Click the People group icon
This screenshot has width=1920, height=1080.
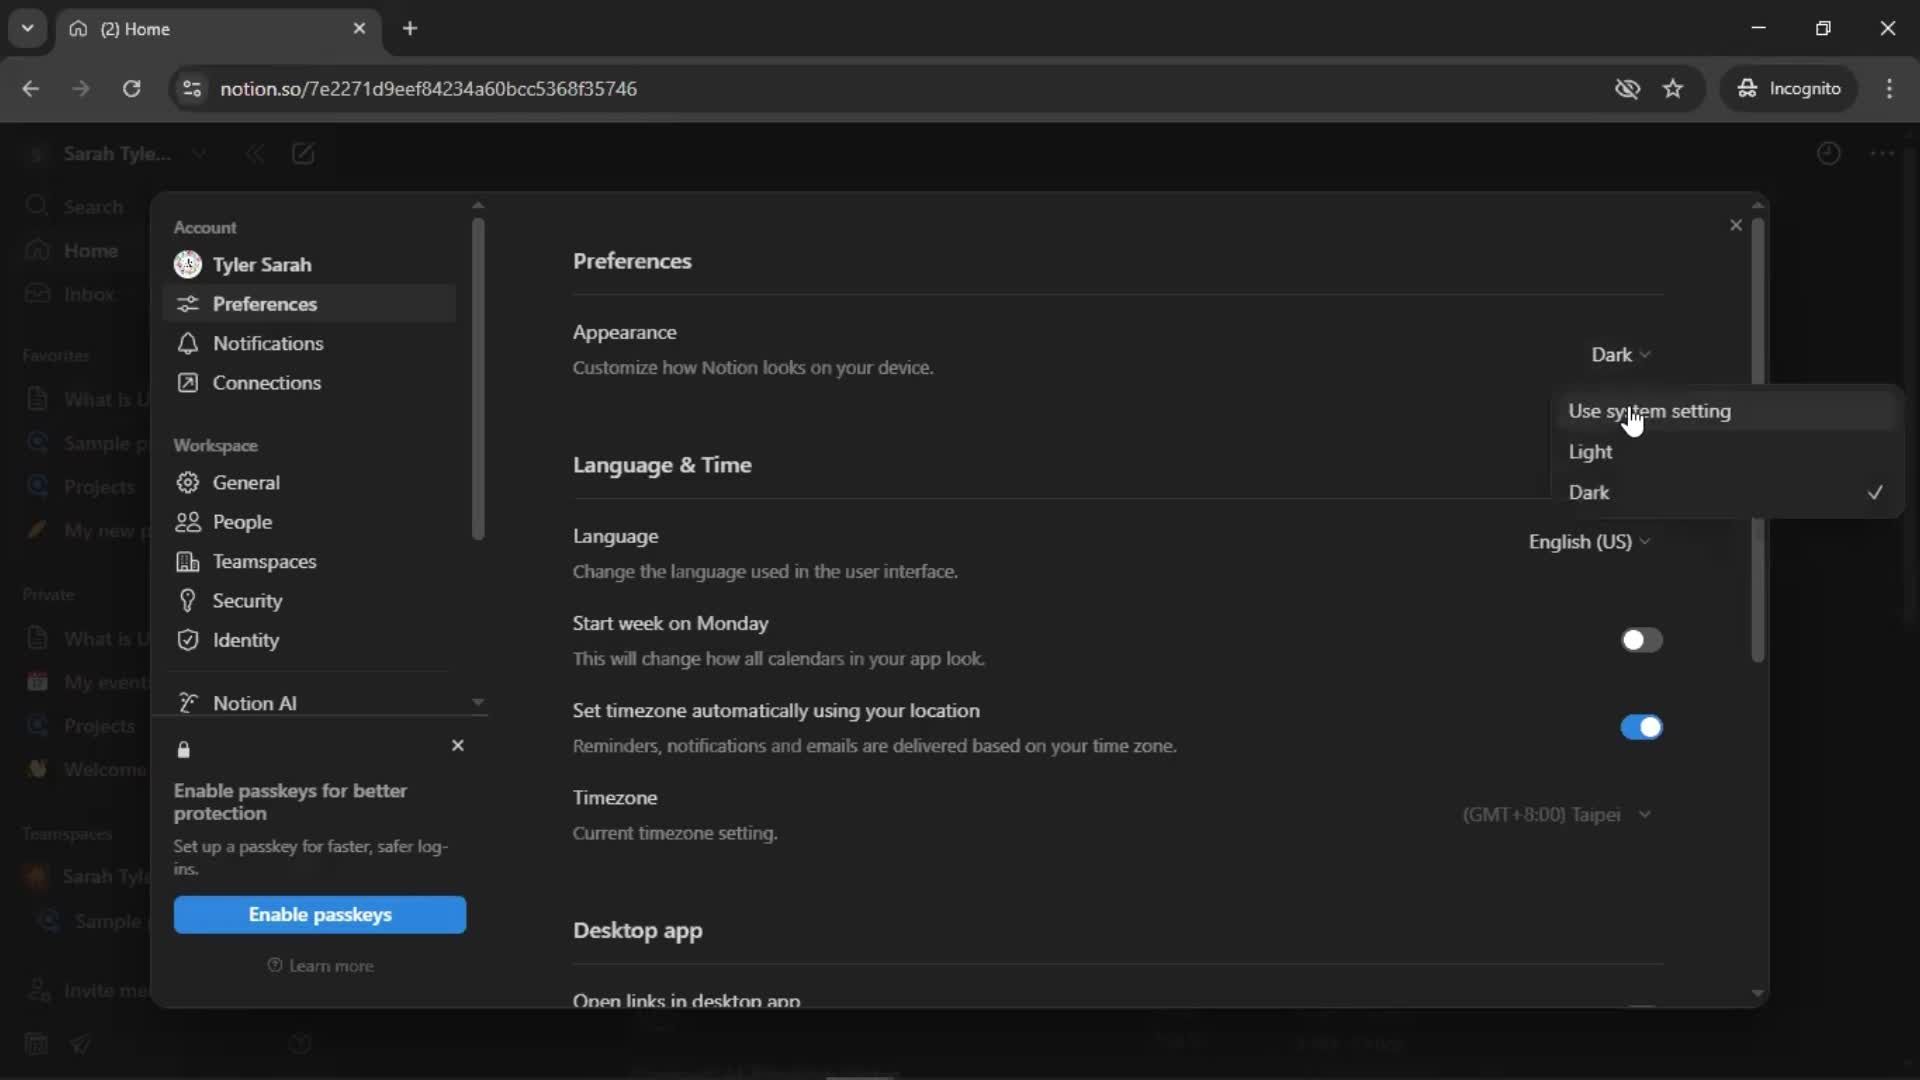[x=187, y=522]
